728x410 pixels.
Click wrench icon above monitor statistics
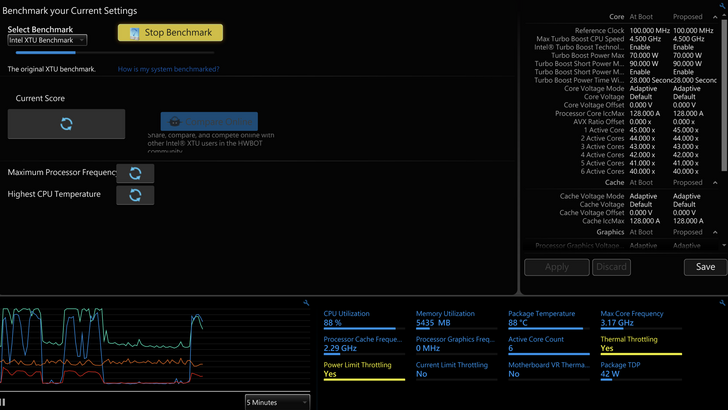pos(722,302)
